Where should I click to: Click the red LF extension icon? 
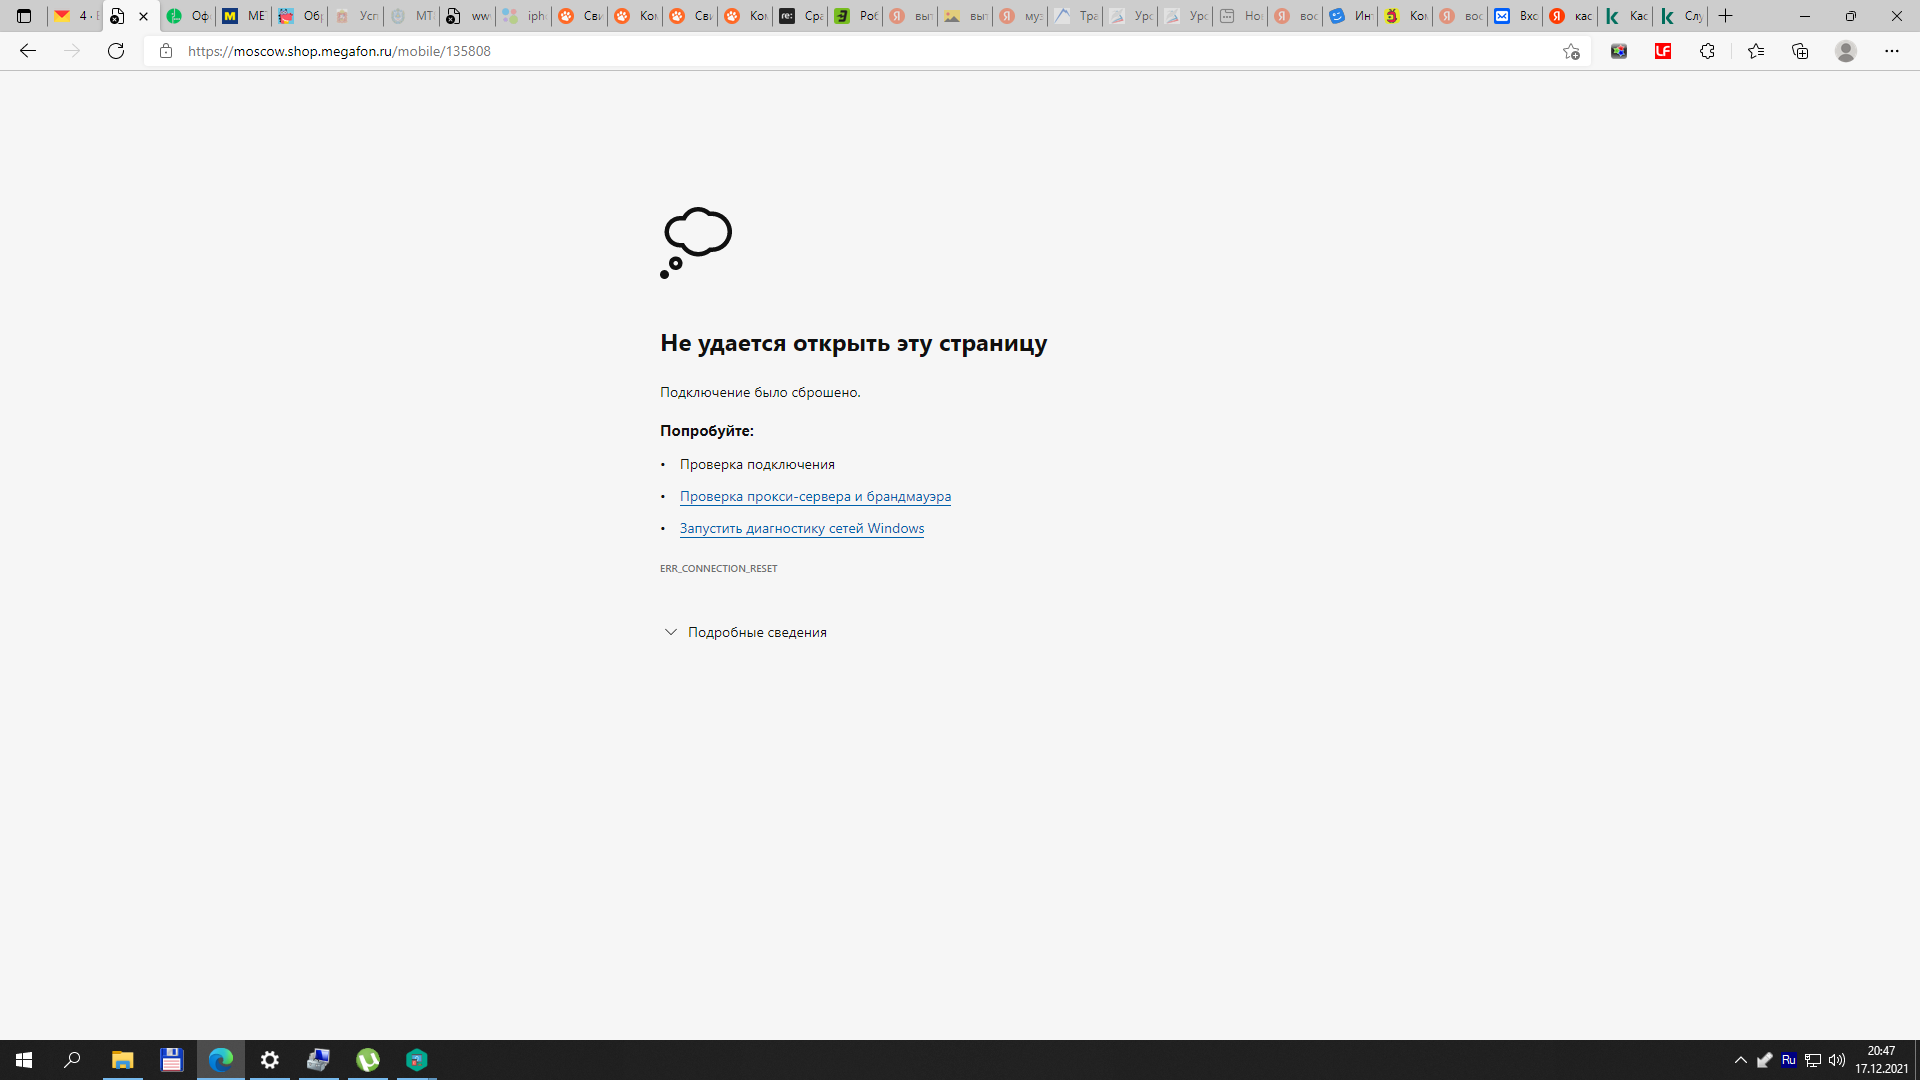coord(1663,51)
